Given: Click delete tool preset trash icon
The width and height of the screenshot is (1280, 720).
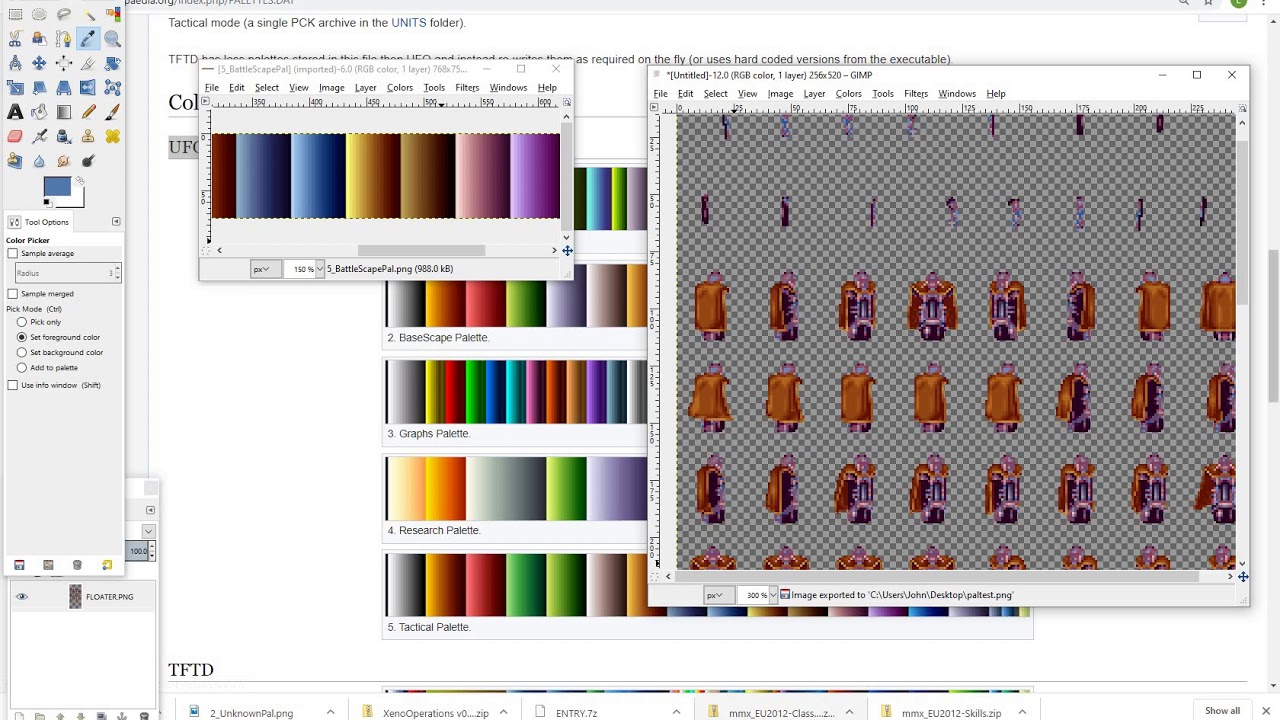Looking at the screenshot, I should click(x=77, y=565).
